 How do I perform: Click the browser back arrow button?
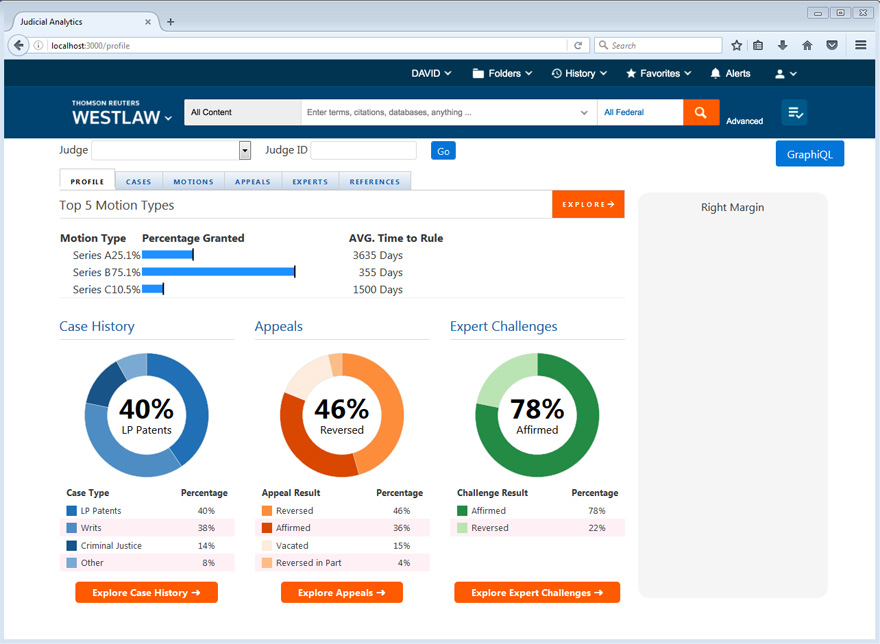[x=19, y=45]
